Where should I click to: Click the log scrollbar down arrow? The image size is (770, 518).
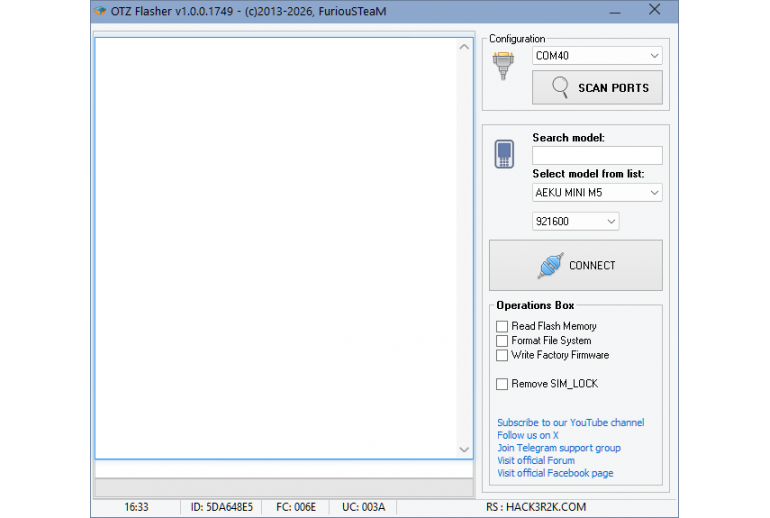[x=464, y=450]
